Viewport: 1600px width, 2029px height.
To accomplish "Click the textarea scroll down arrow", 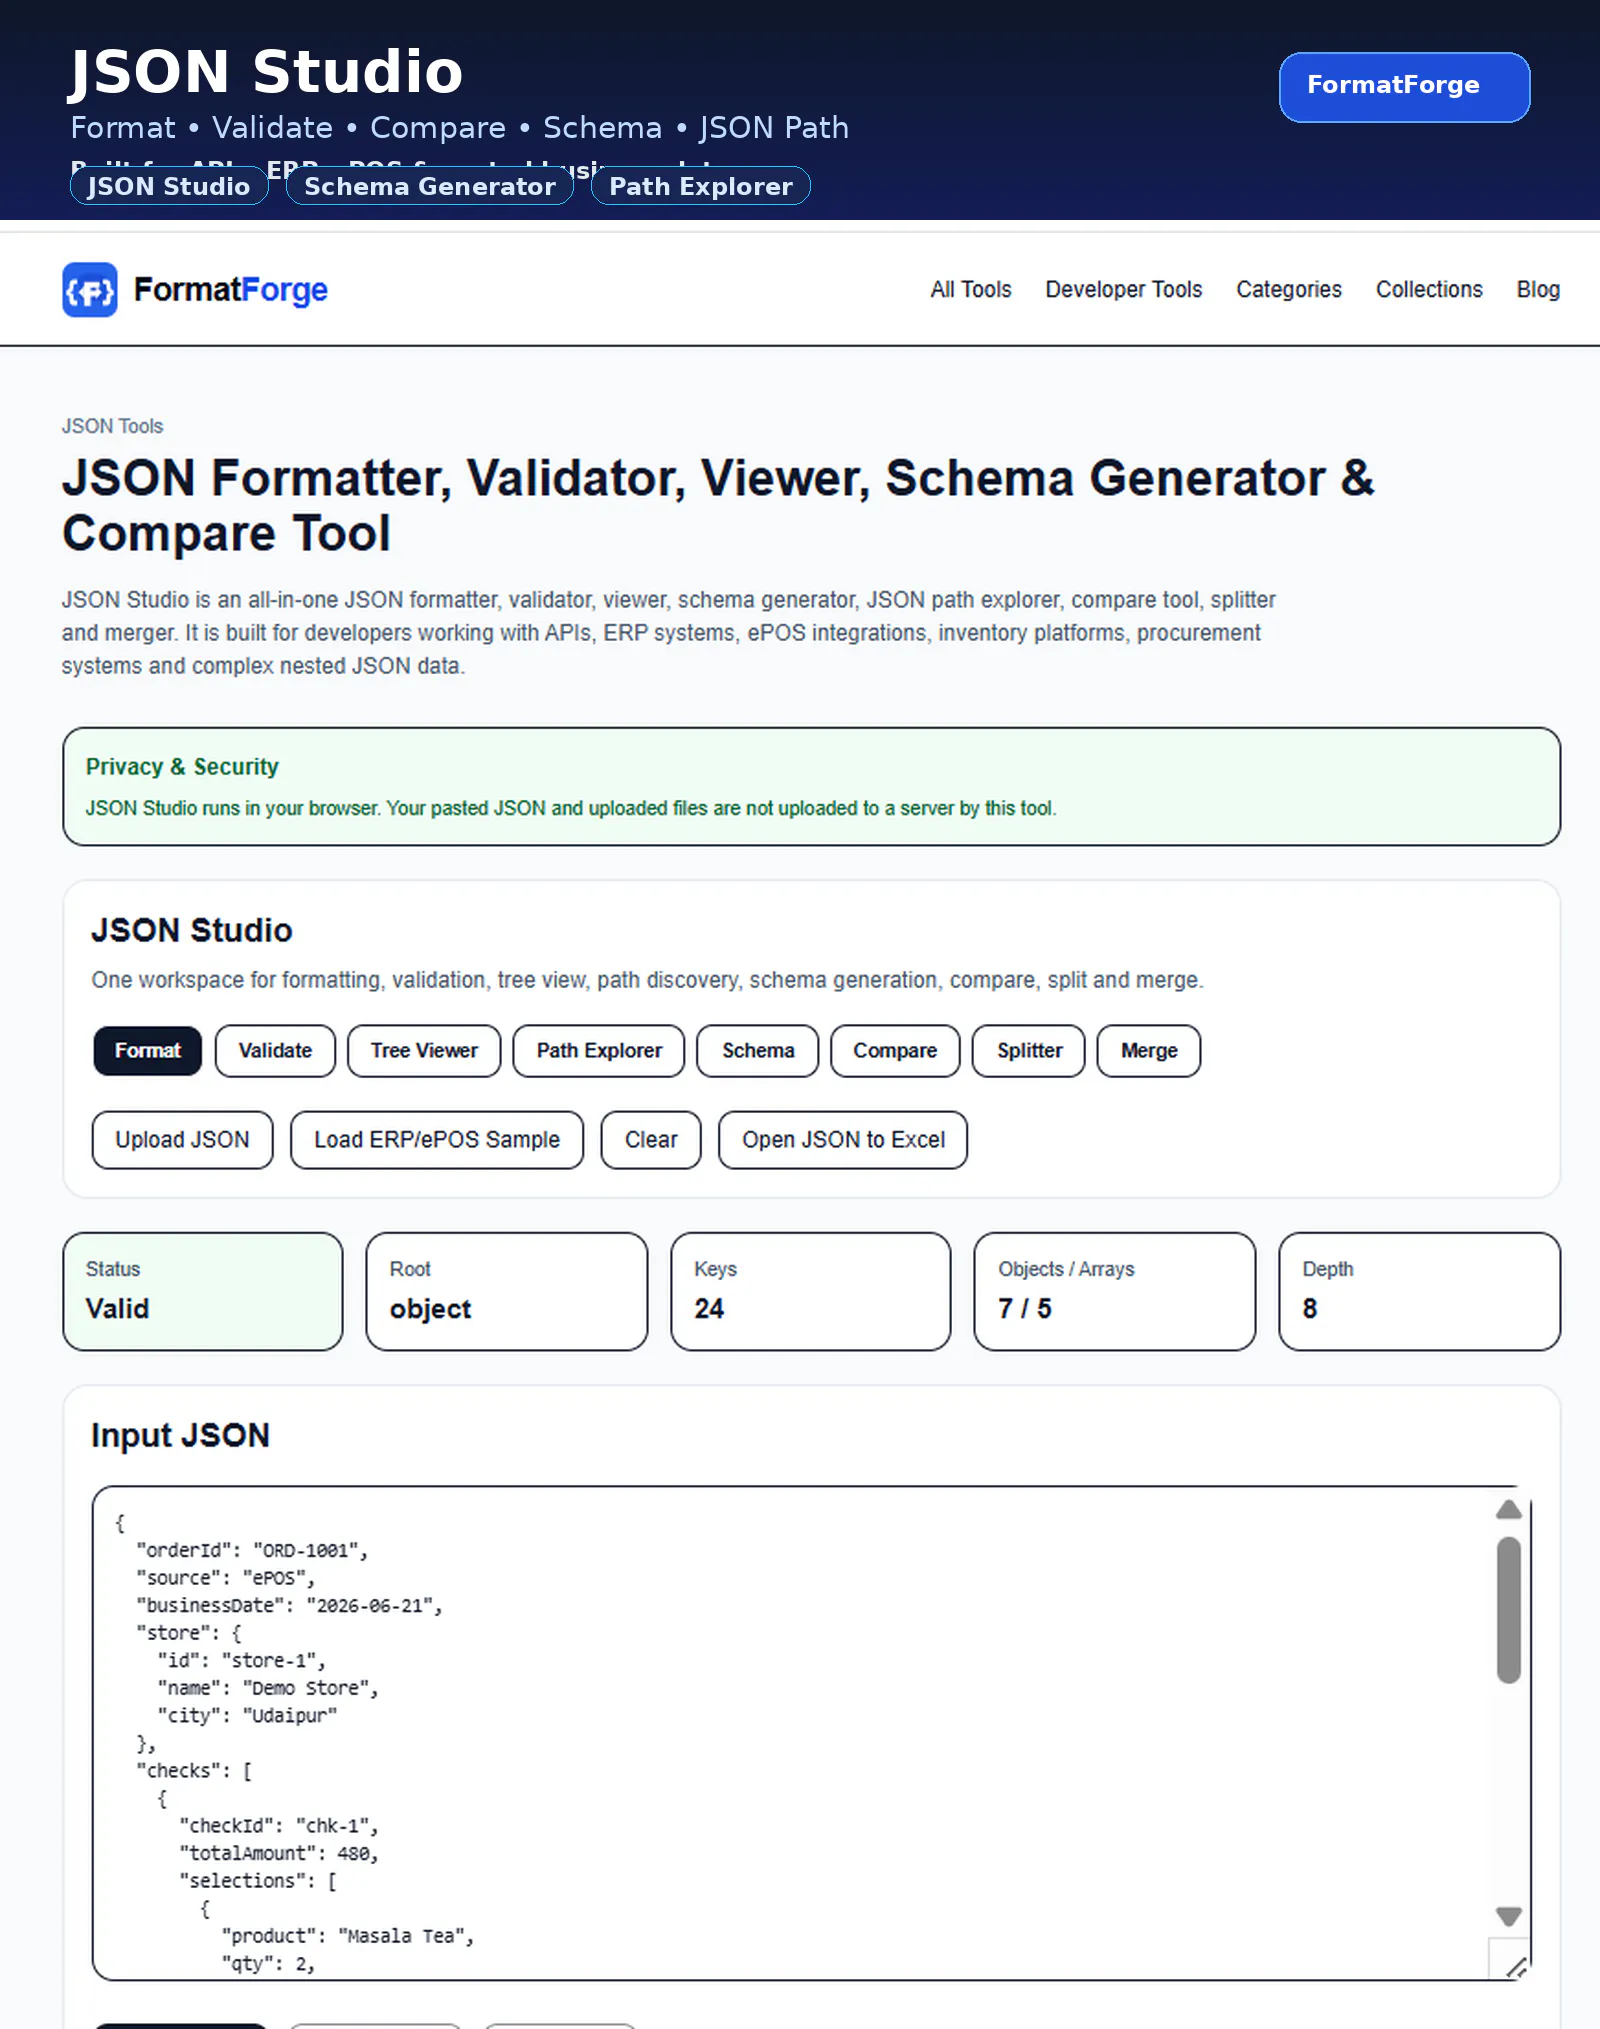I will (1509, 1916).
